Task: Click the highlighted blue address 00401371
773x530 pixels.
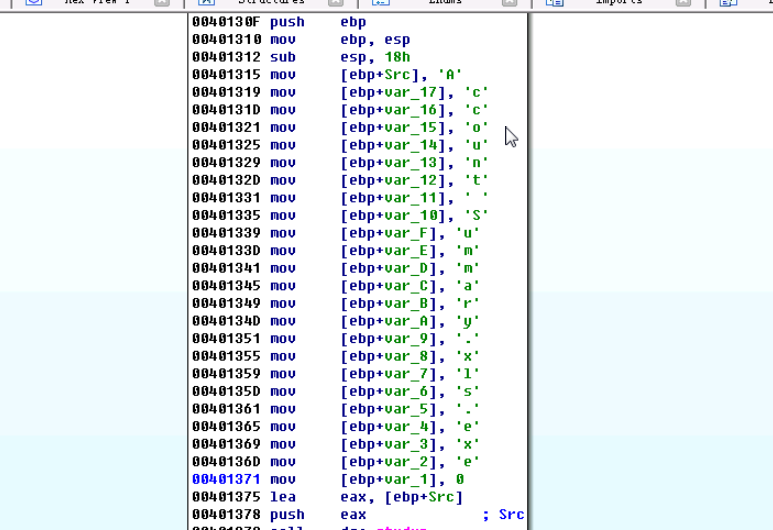Action: [x=226, y=480]
